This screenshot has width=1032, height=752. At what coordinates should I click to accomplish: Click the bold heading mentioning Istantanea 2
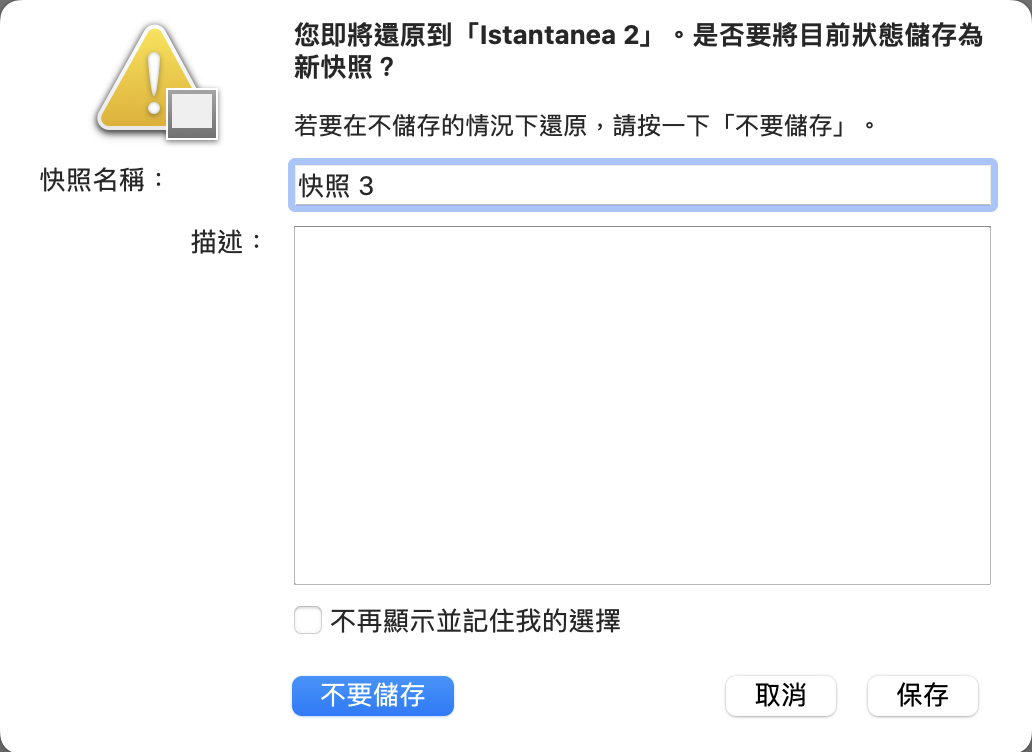[x=638, y=38]
